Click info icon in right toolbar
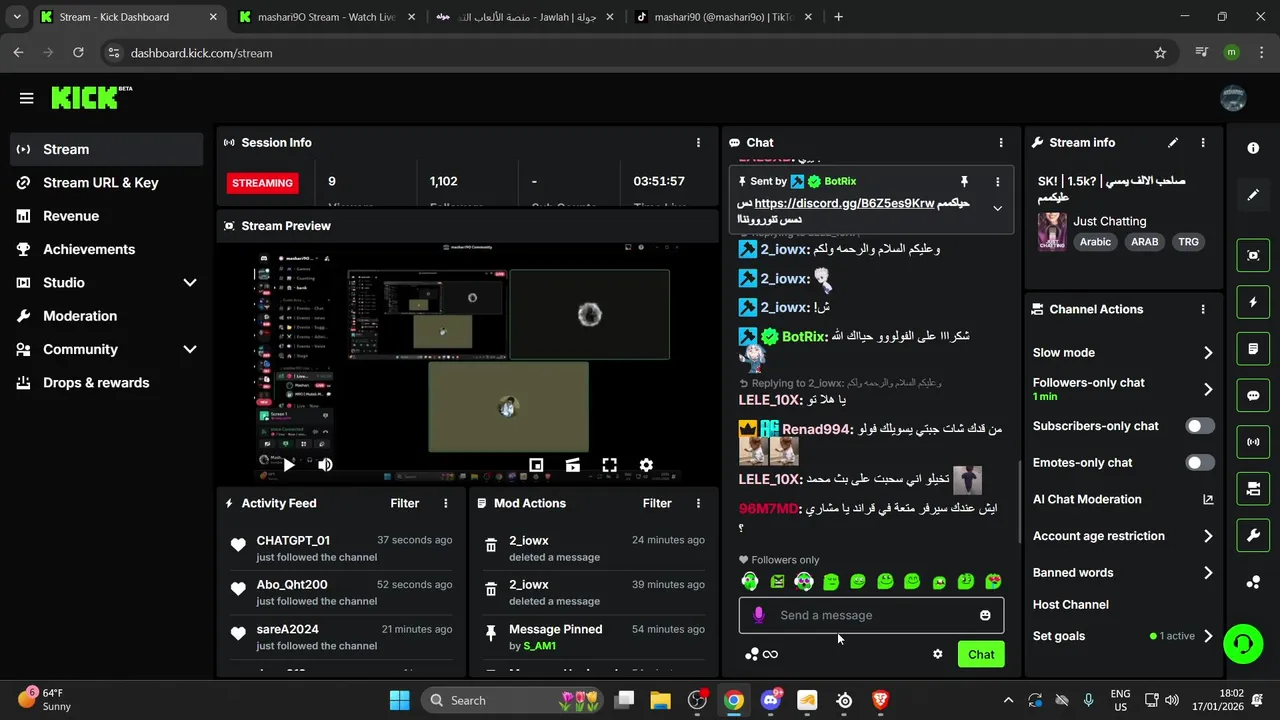Viewport: 1280px width, 720px height. pos(1253,148)
